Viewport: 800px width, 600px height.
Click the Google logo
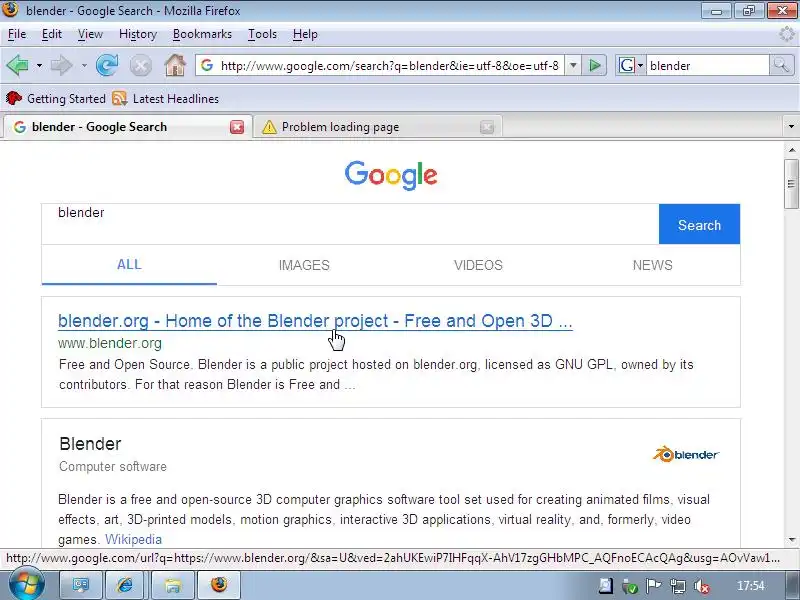[x=391, y=175]
